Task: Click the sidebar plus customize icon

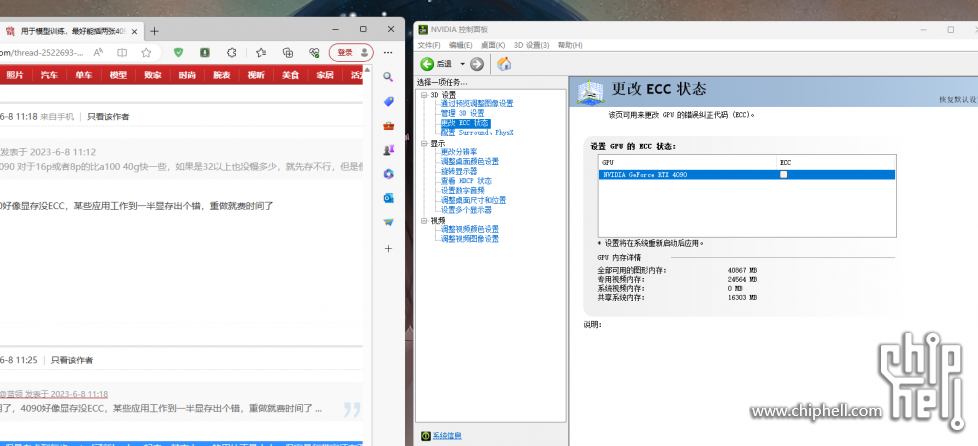Action: 389,248
